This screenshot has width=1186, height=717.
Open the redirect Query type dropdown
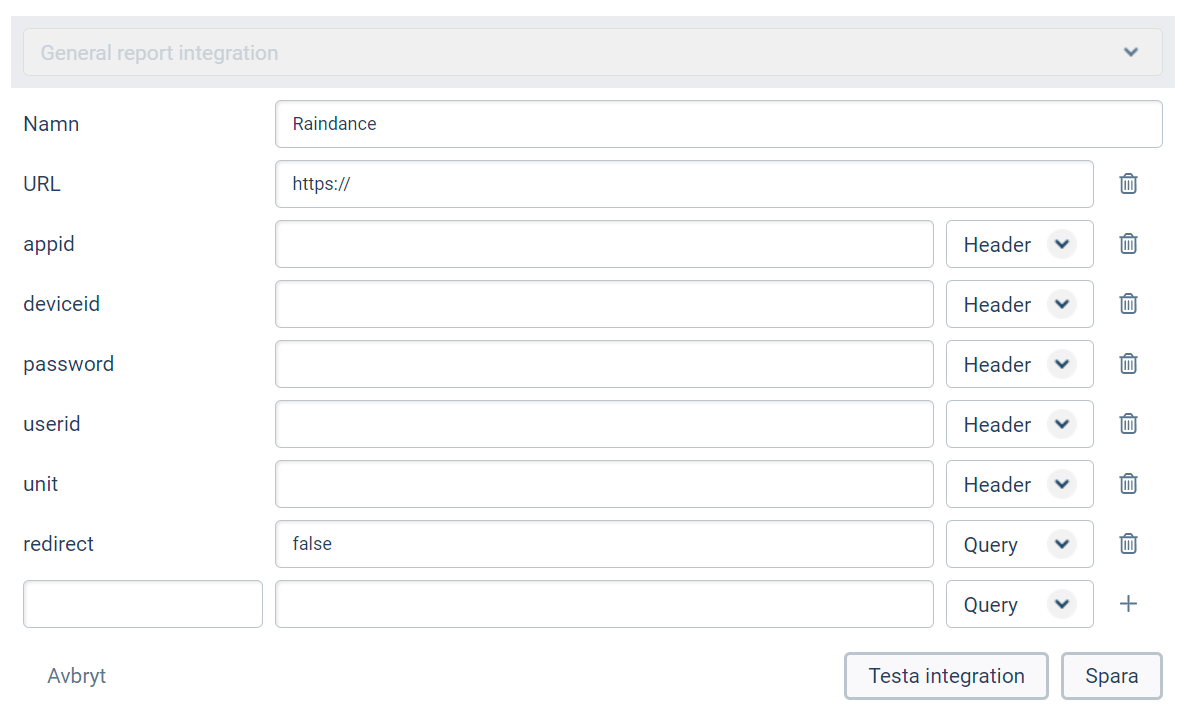[1019, 545]
